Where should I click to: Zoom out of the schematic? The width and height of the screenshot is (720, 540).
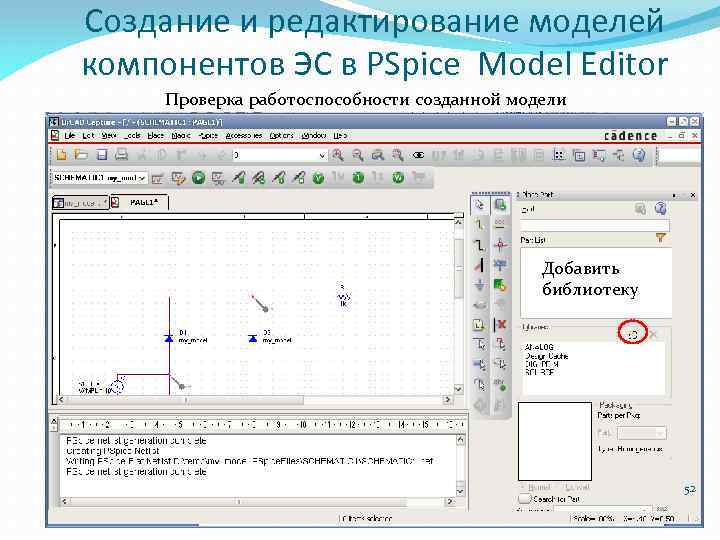pos(358,155)
